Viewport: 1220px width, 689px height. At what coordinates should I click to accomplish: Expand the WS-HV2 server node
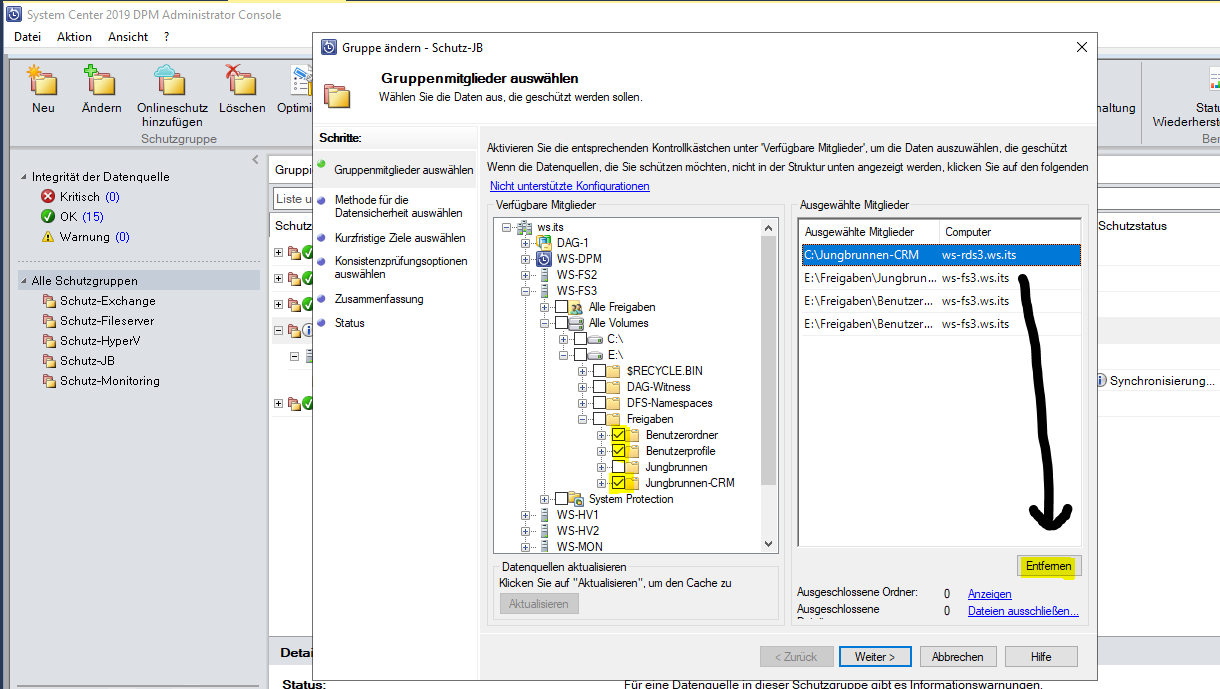point(526,531)
